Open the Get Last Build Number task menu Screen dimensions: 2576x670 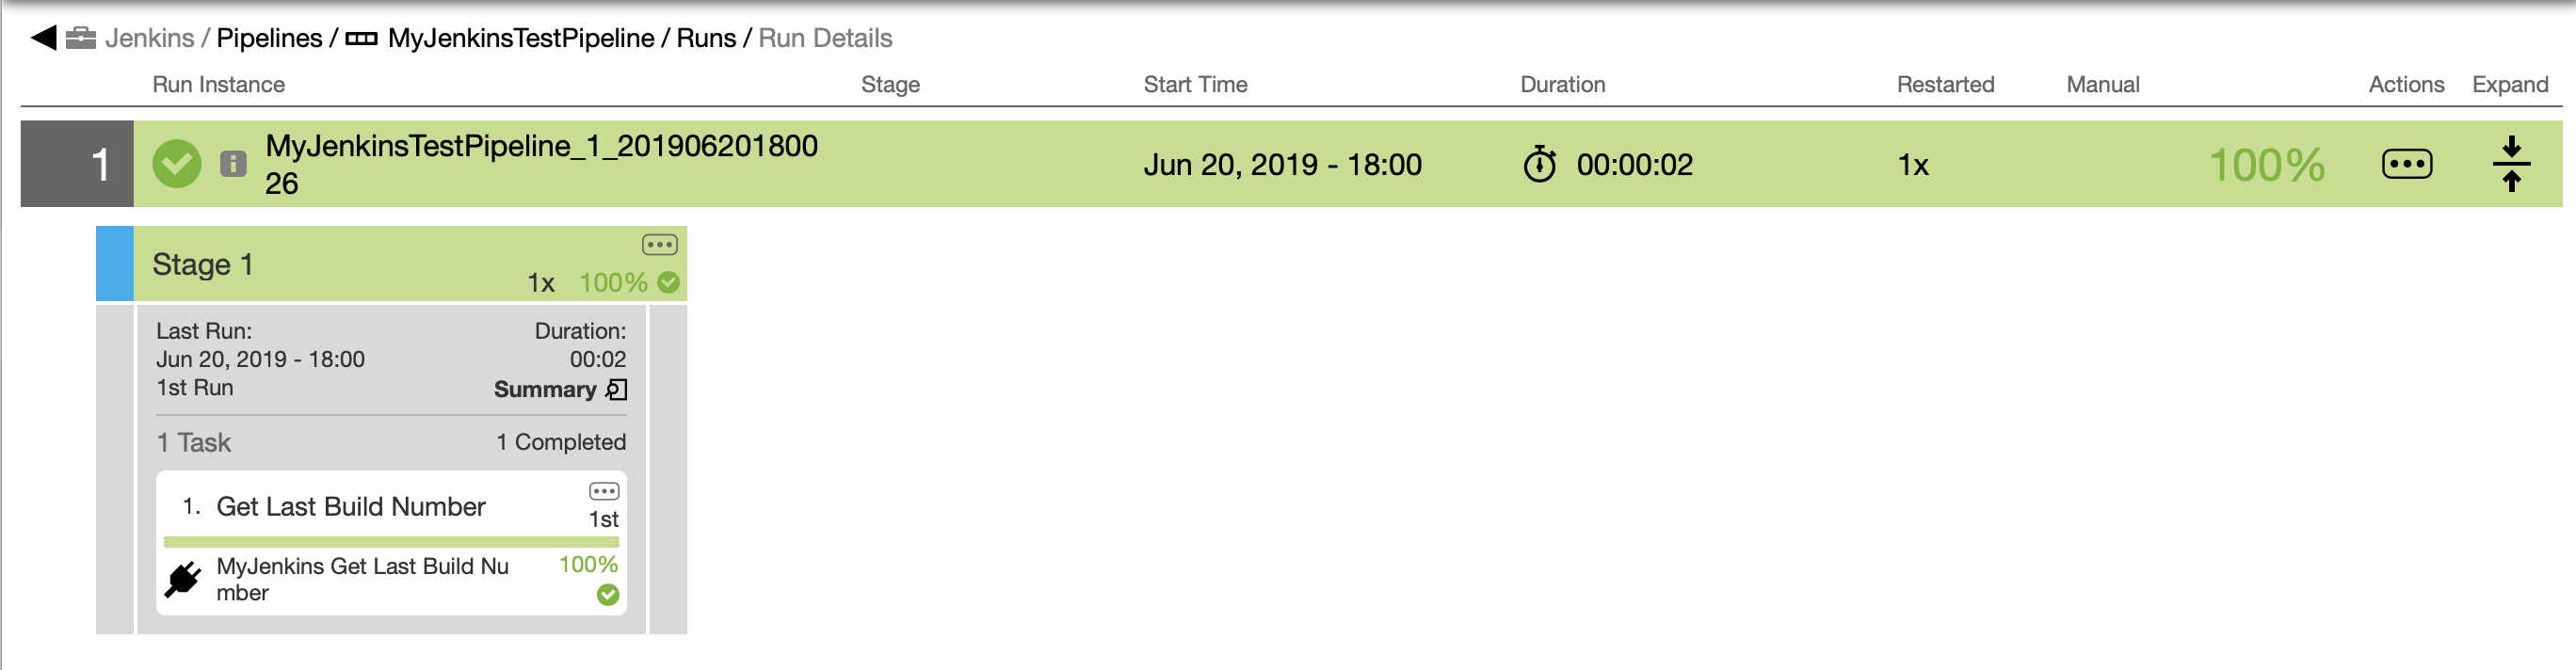[604, 491]
